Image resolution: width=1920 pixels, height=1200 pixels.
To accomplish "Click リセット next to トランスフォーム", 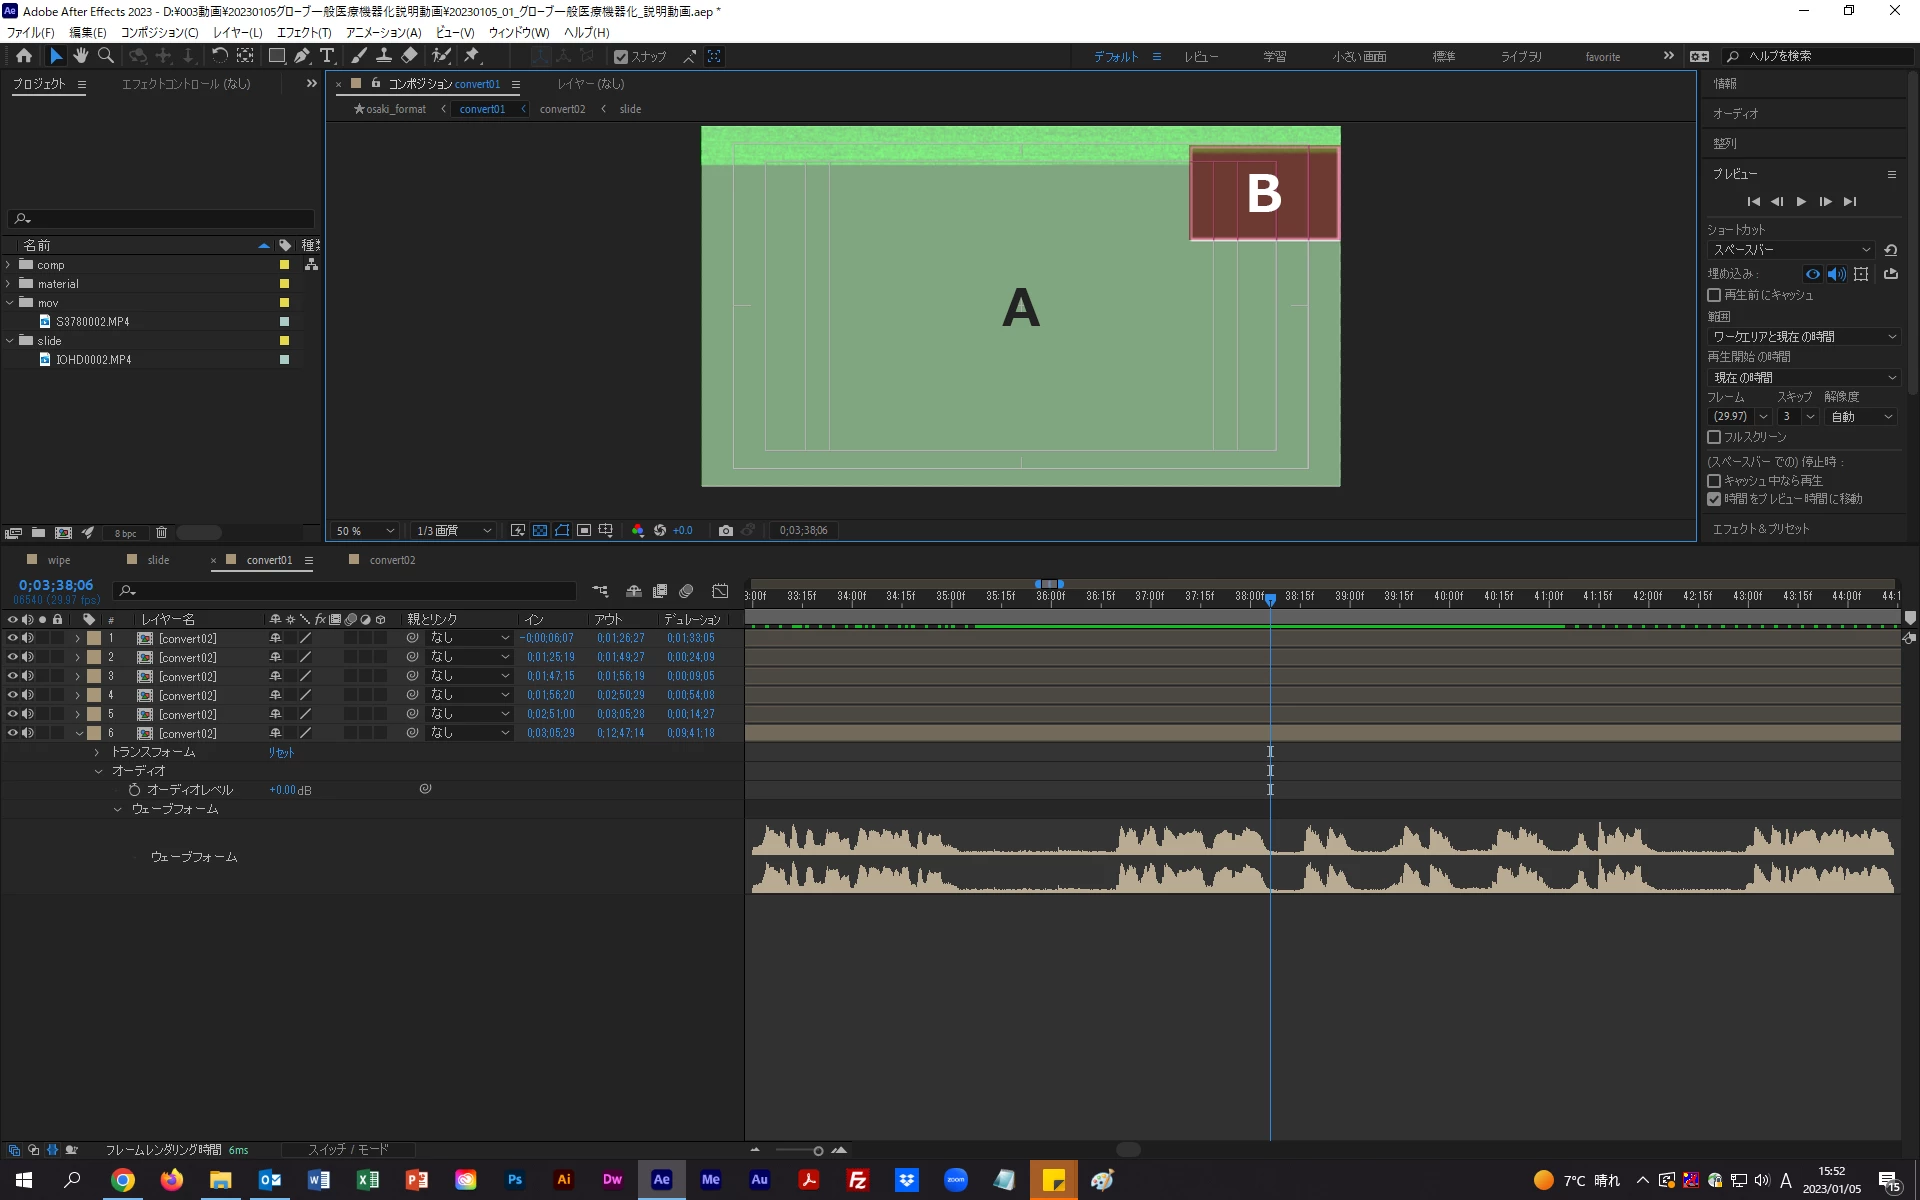I will click(x=281, y=752).
